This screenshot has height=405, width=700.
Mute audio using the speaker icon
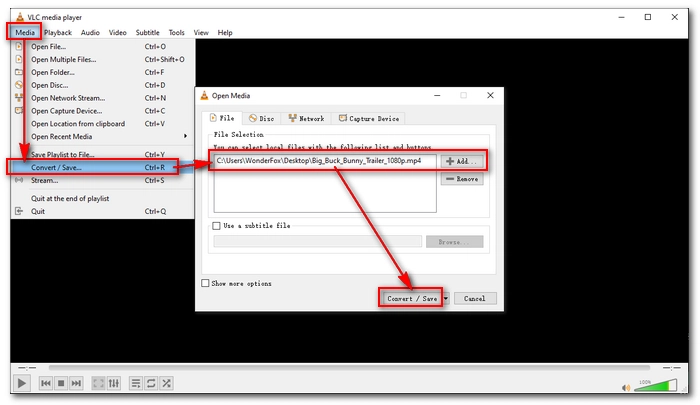pos(626,388)
